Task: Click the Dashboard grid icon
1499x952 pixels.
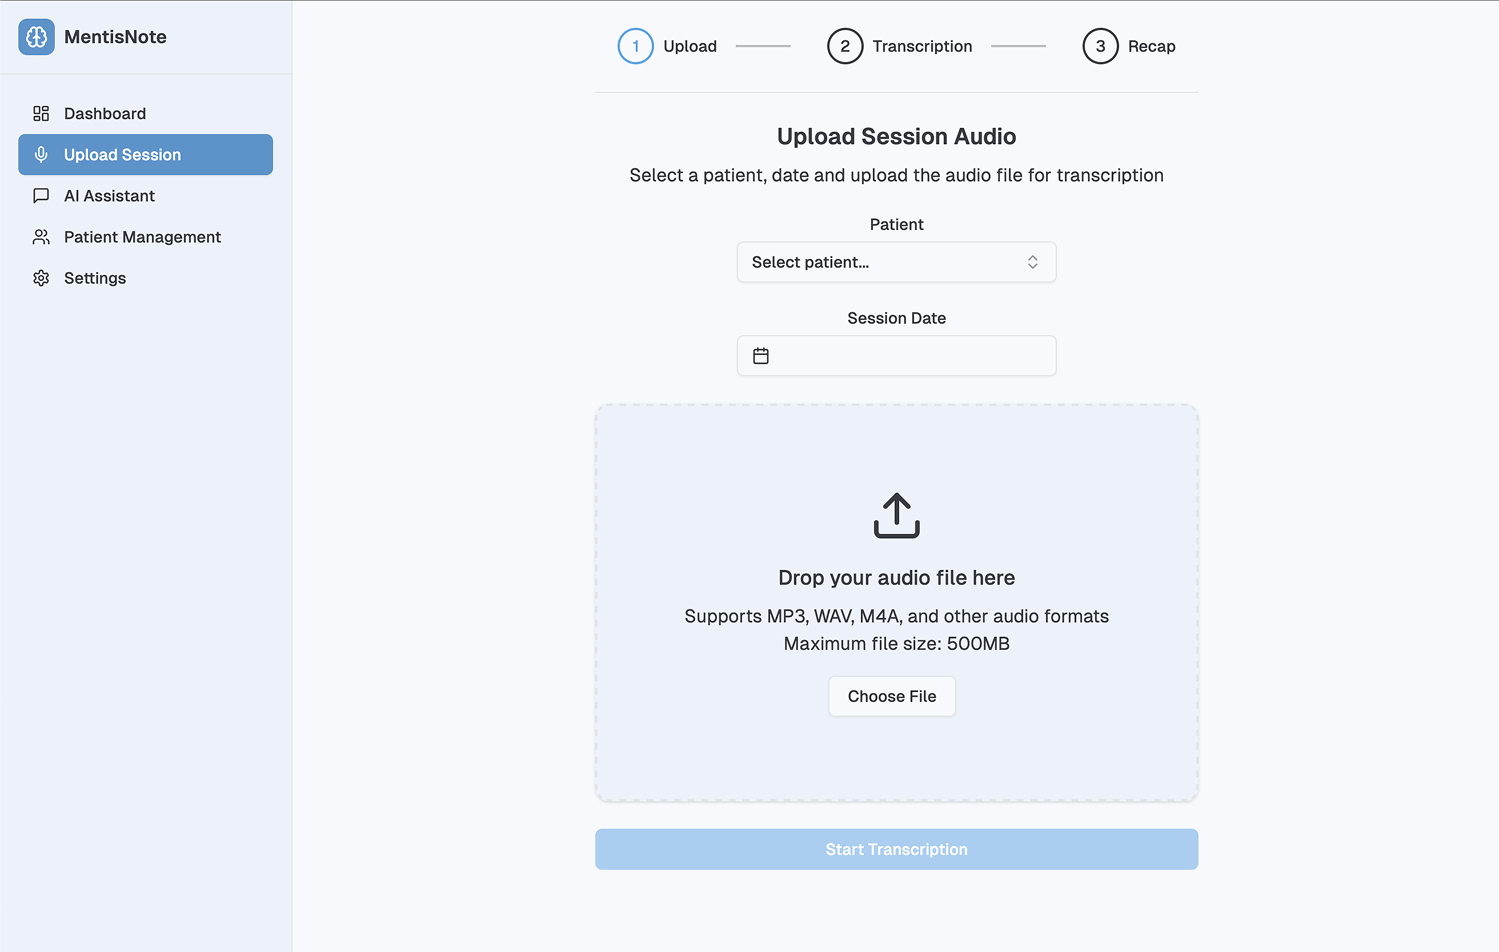Action: (41, 114)
